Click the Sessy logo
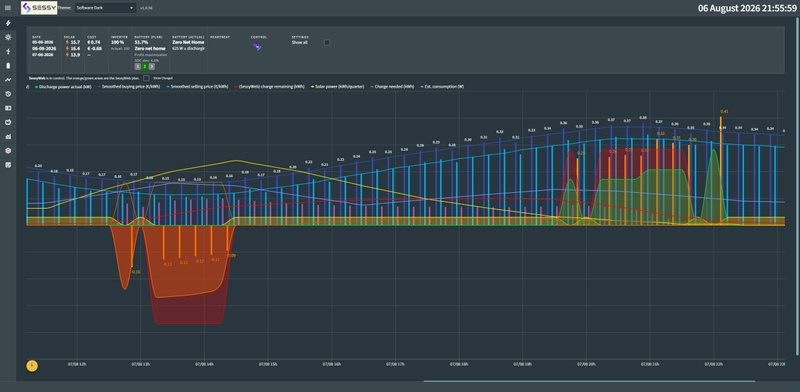 (39, 8)
